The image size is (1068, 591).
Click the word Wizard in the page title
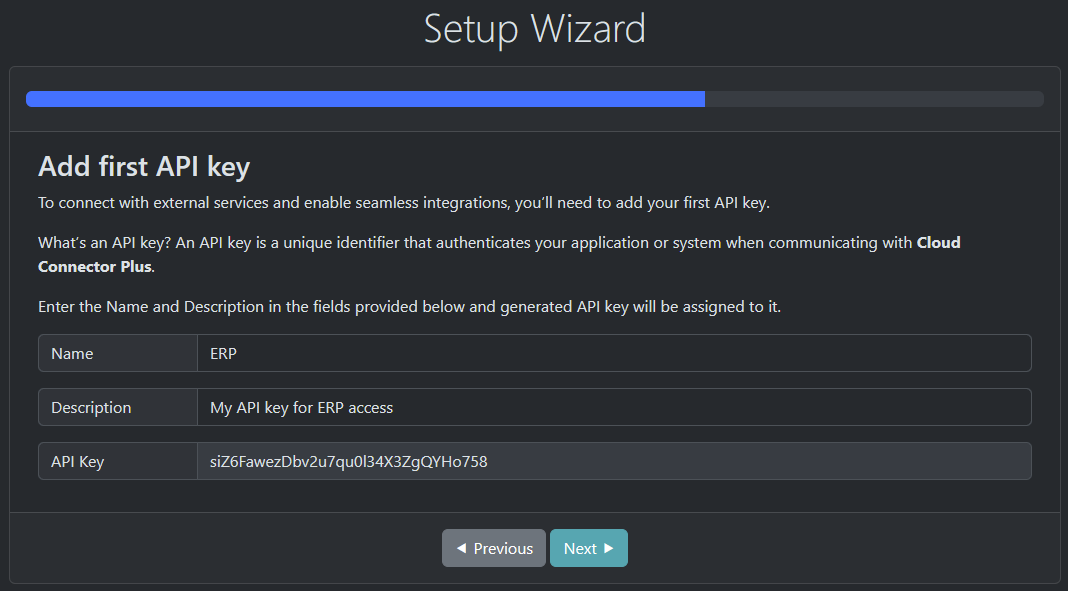[589, 28]
